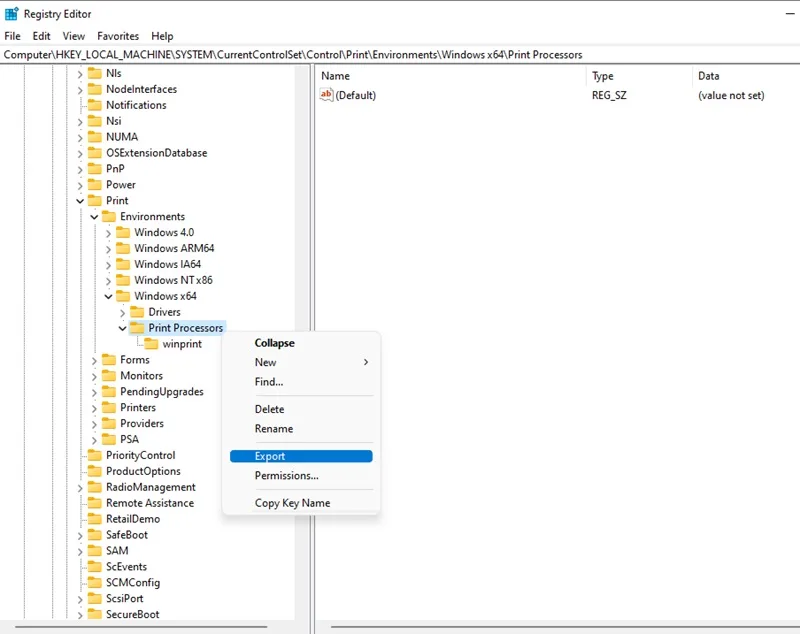The width and height of the screenshot is (800, 634).
Task: Click the Windows ARM64 folder icon
Action: tap(123, 248)
